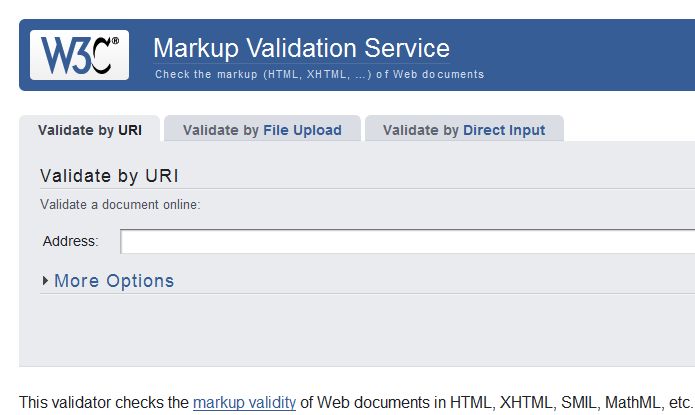Click the 'Validate a document online:' text

pyautogui.click(x=120, y=205)
